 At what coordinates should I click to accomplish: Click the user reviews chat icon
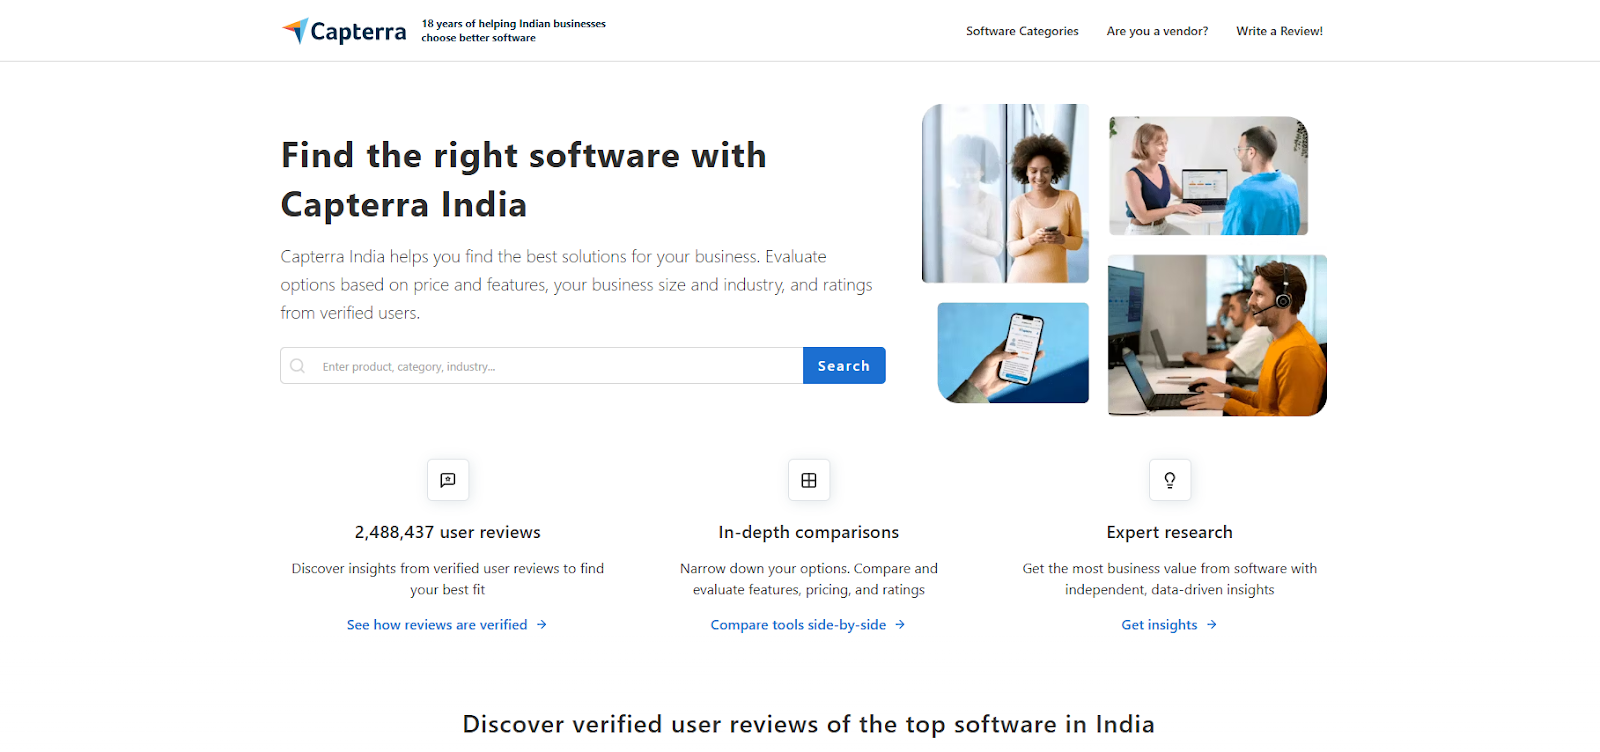coord(448,480)
